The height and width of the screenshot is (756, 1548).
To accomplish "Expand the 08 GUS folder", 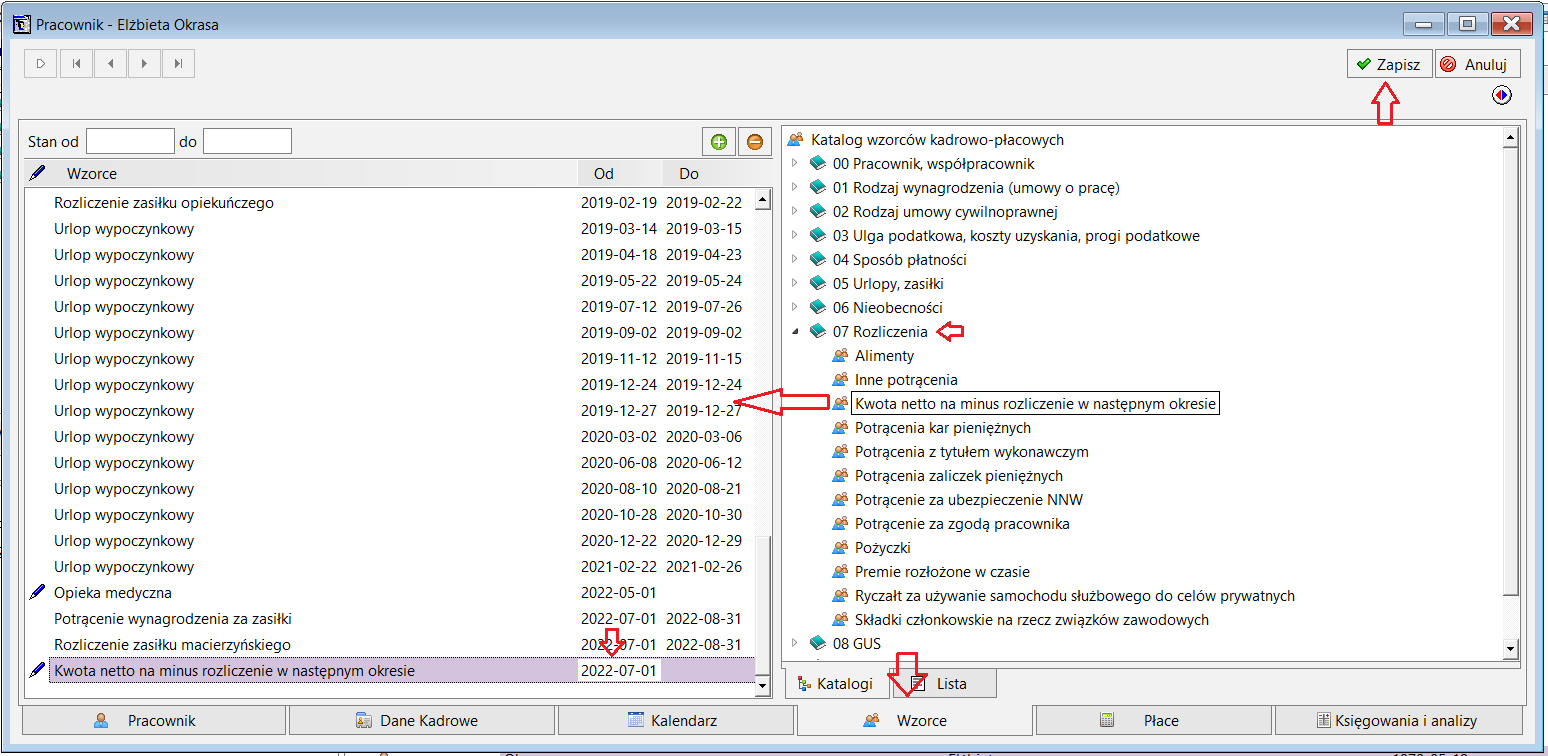I will [794, 643].
